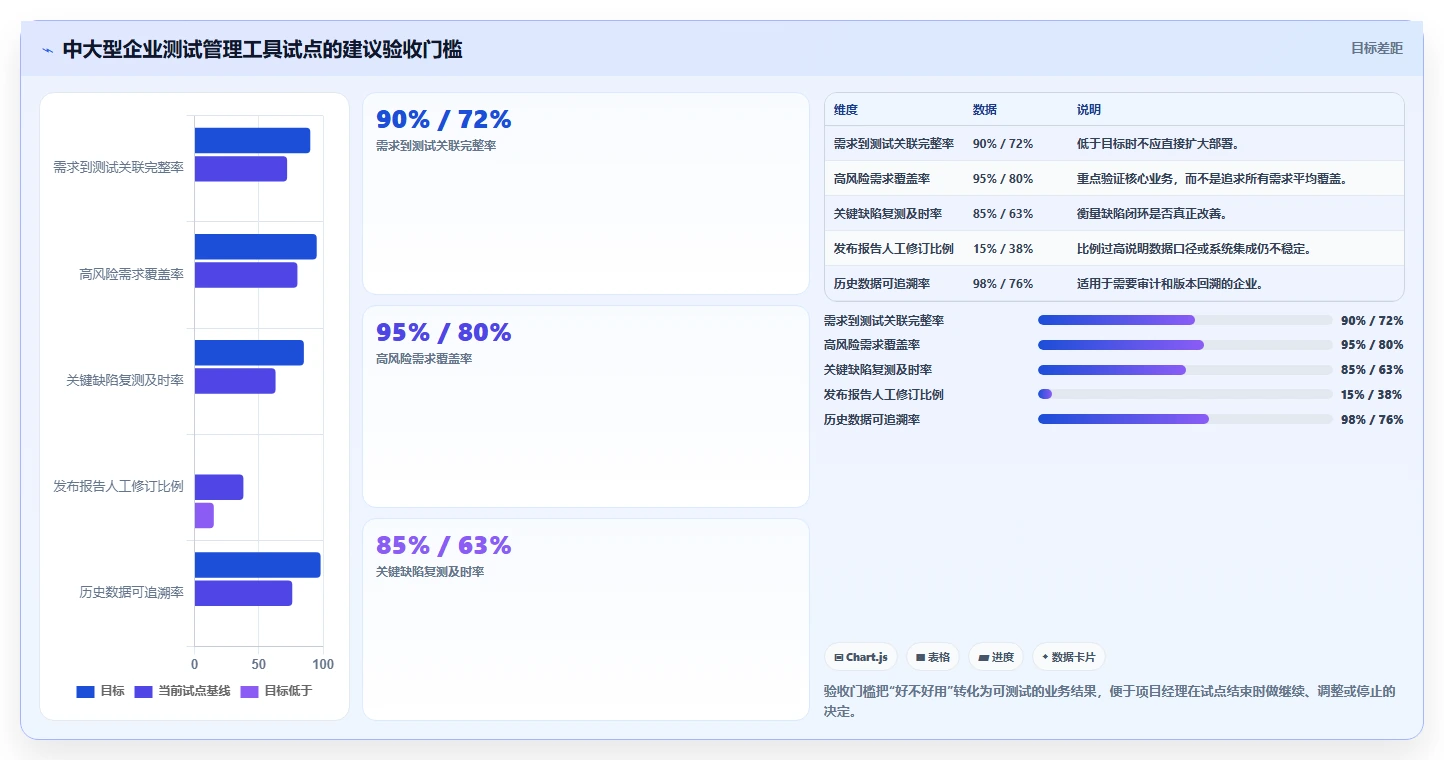Viewport: 1444px width, 760px height.
Task: Select the 15% / 38% table cell
Action: [1003, 249]
